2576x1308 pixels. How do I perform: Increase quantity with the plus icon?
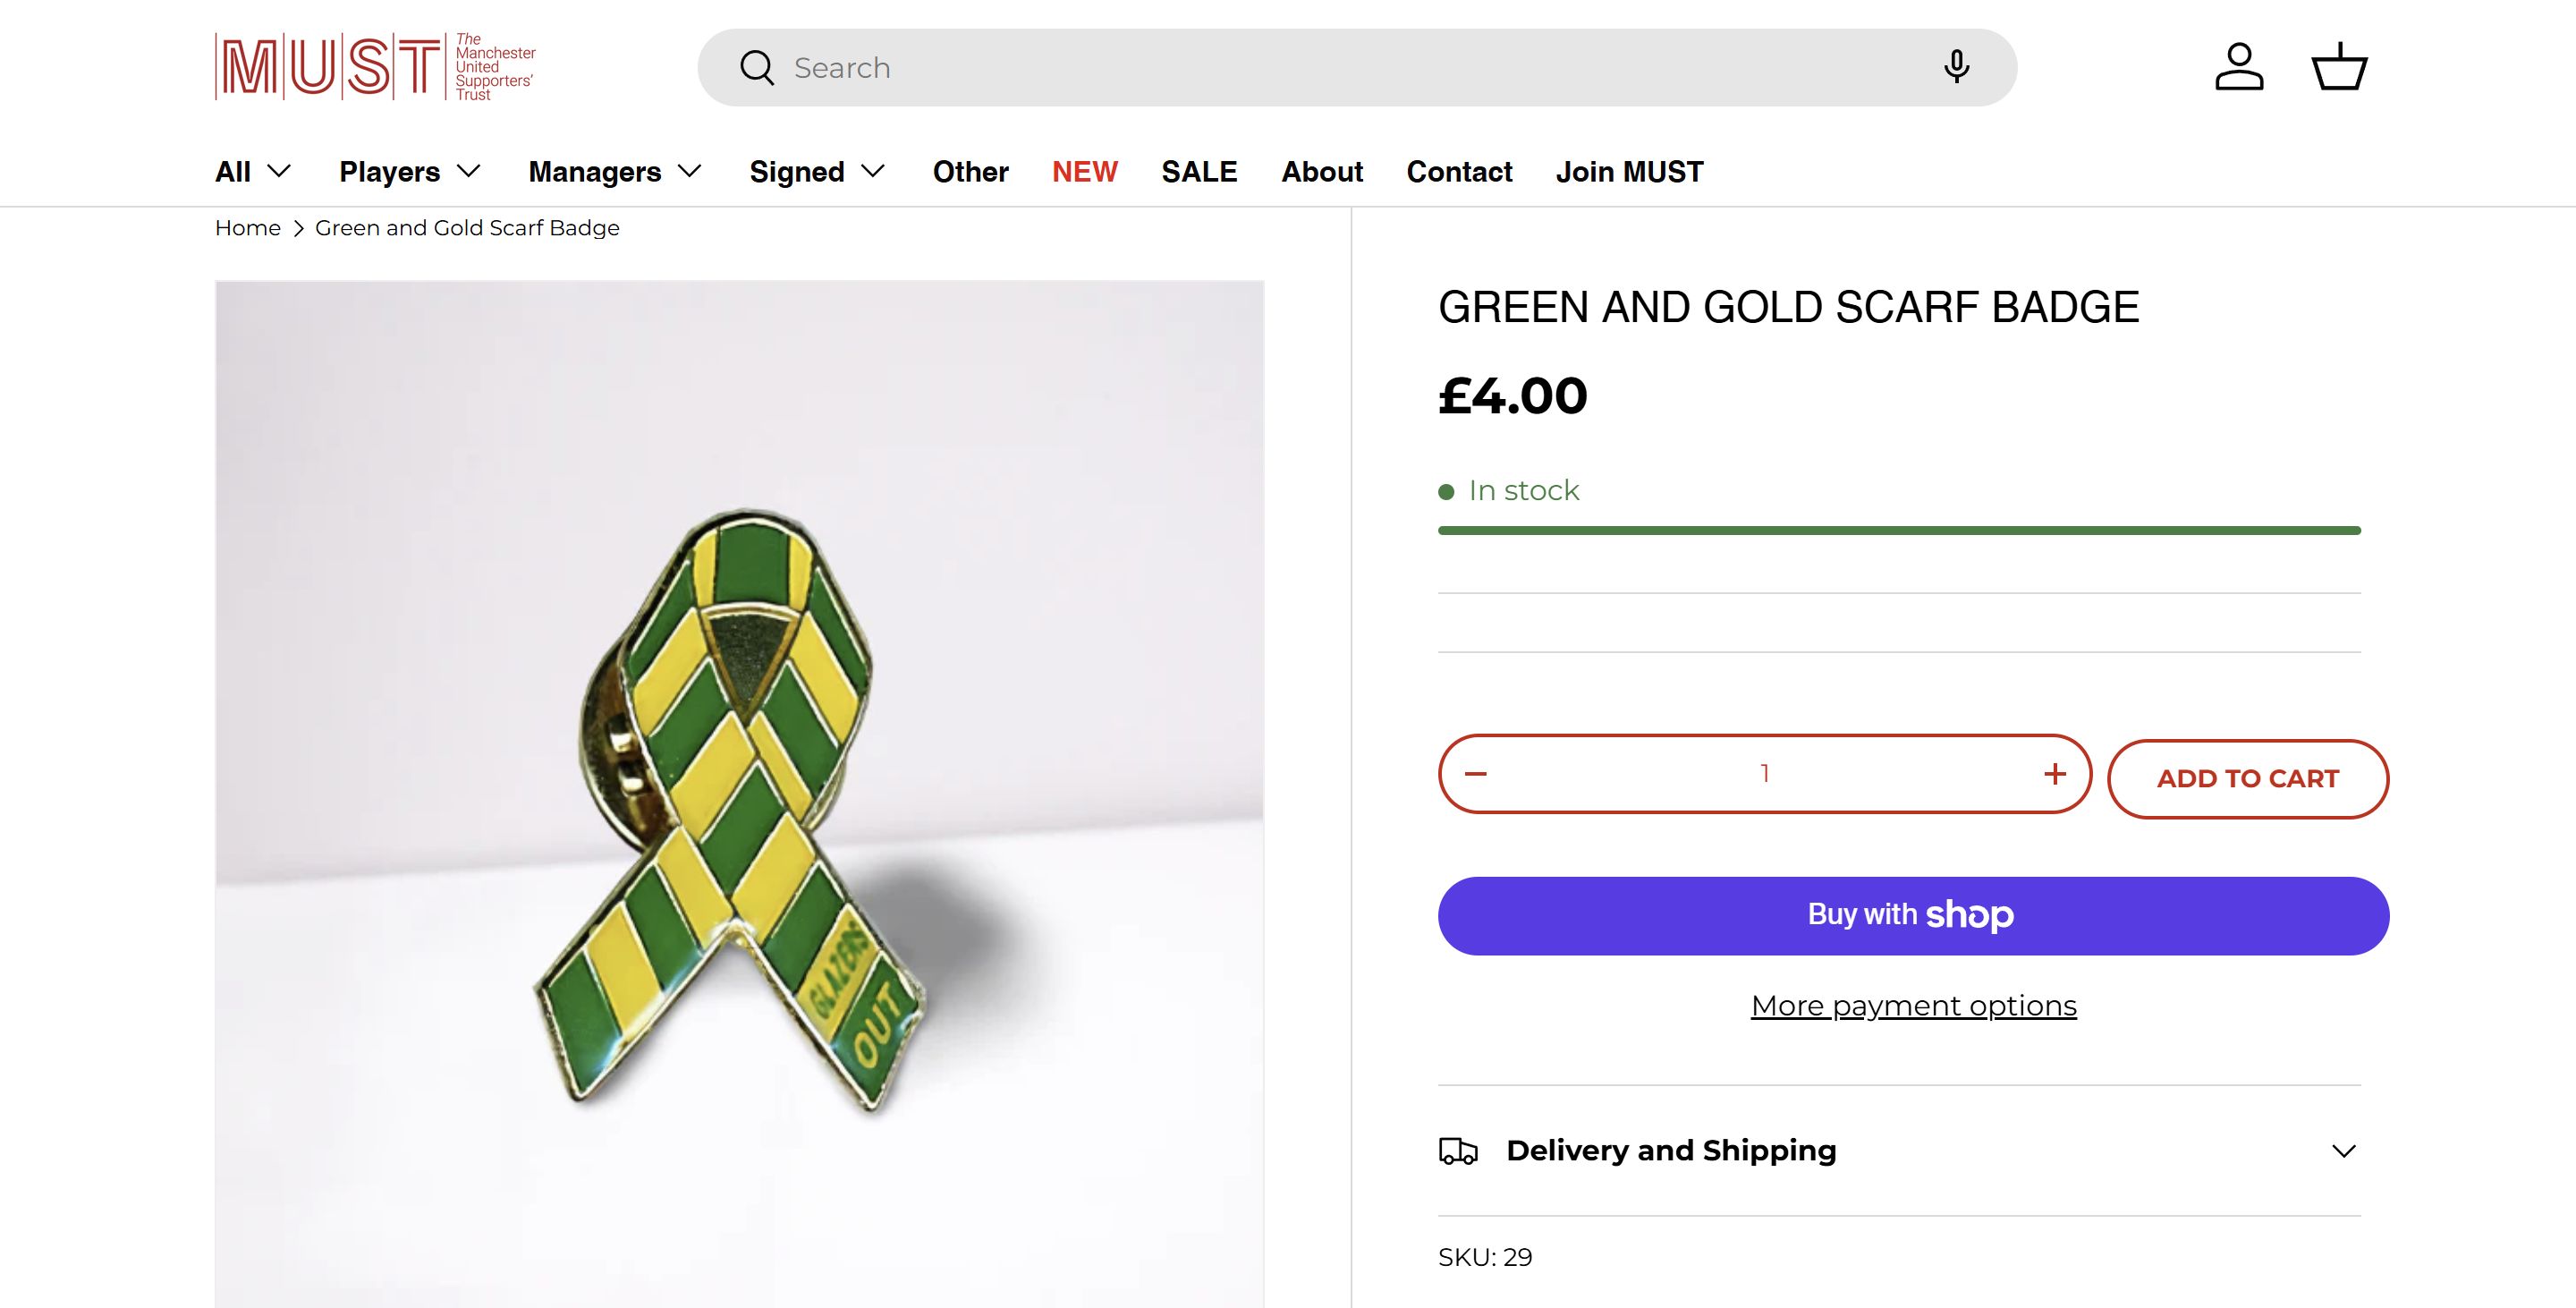click(x=2055, y=774)
